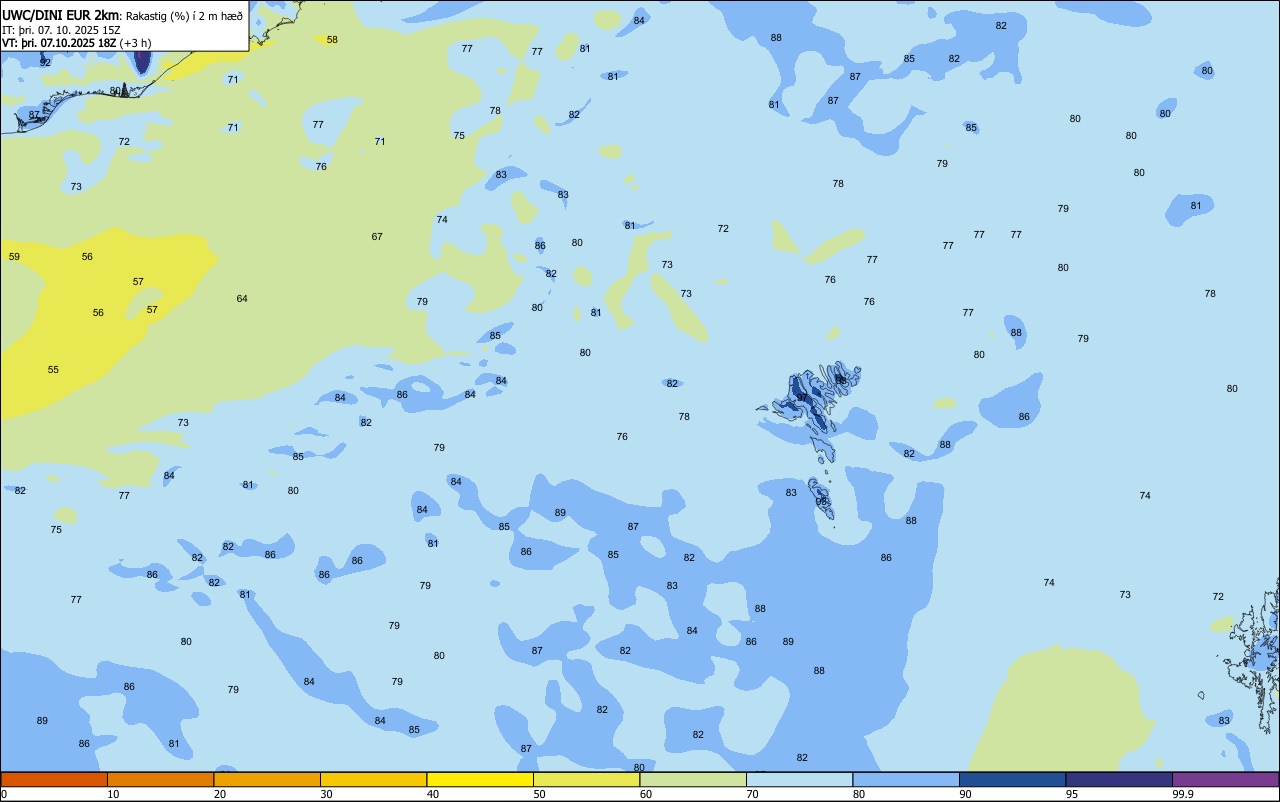
Task: Click the humidity value 59 on the map
Action: pyautogui.click(x=14, y=257)
